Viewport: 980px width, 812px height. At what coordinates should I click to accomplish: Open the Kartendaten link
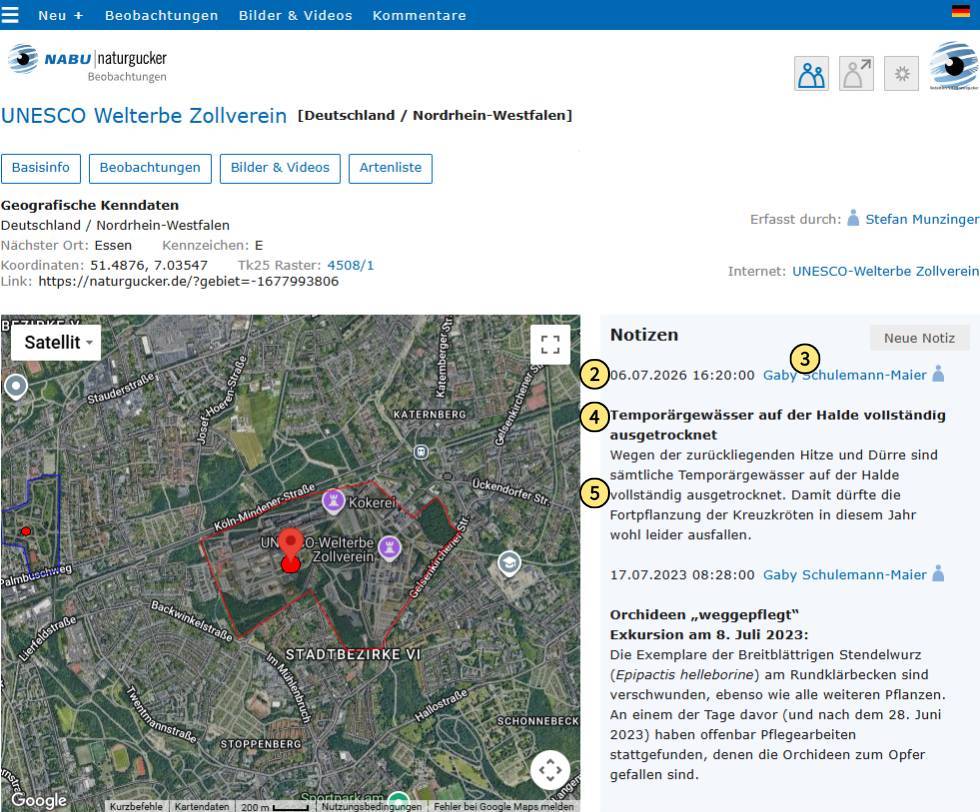[x=202, y=806]
